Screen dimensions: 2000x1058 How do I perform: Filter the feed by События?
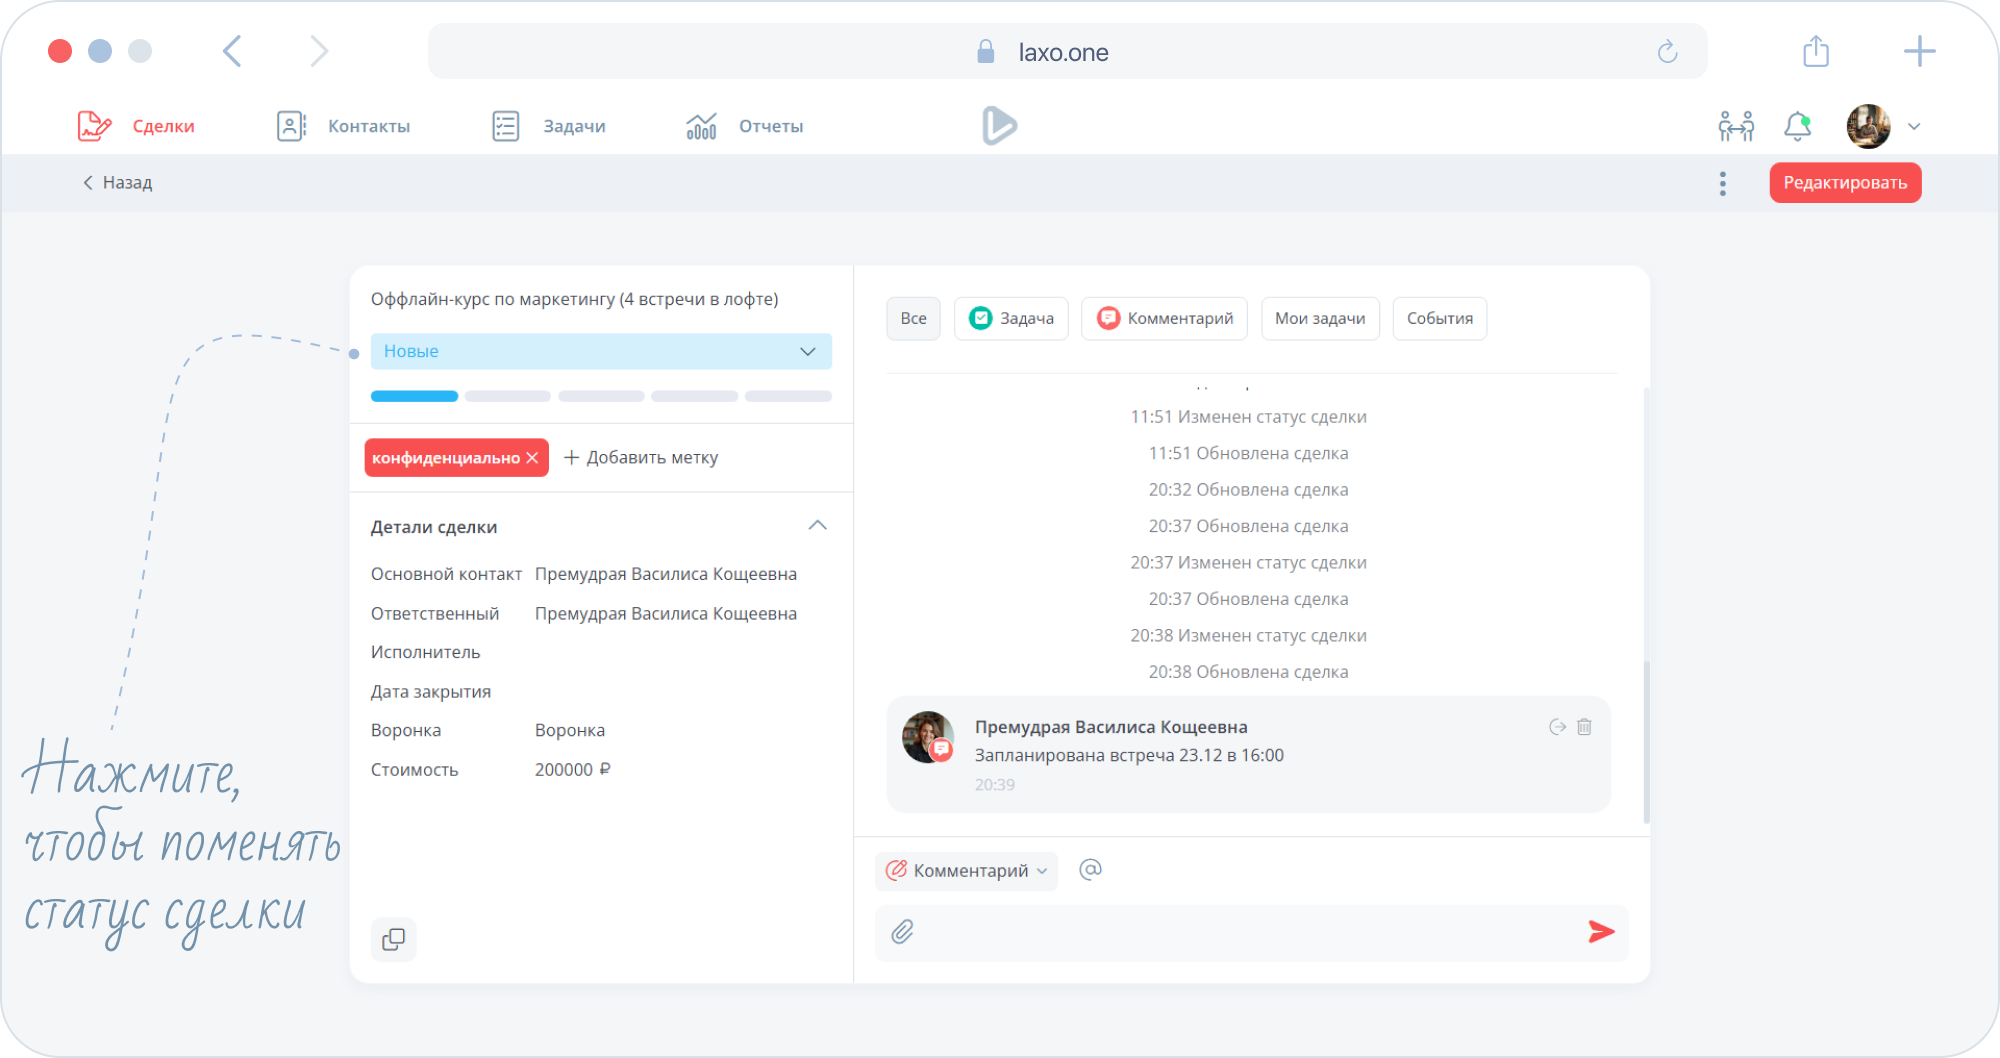(1439, 319)
